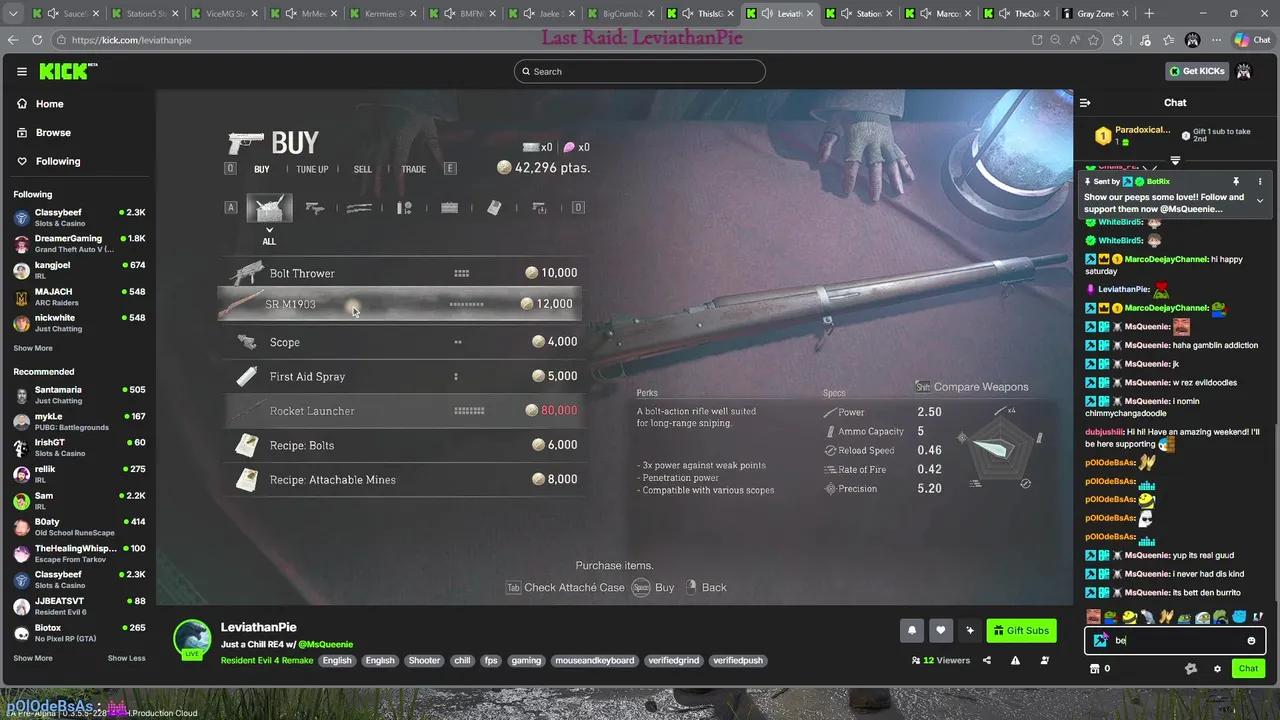The width and height of the screenshot is (1280, 720).
Task: Switch to ThisIsG browser tab
Action: point(702,14)
